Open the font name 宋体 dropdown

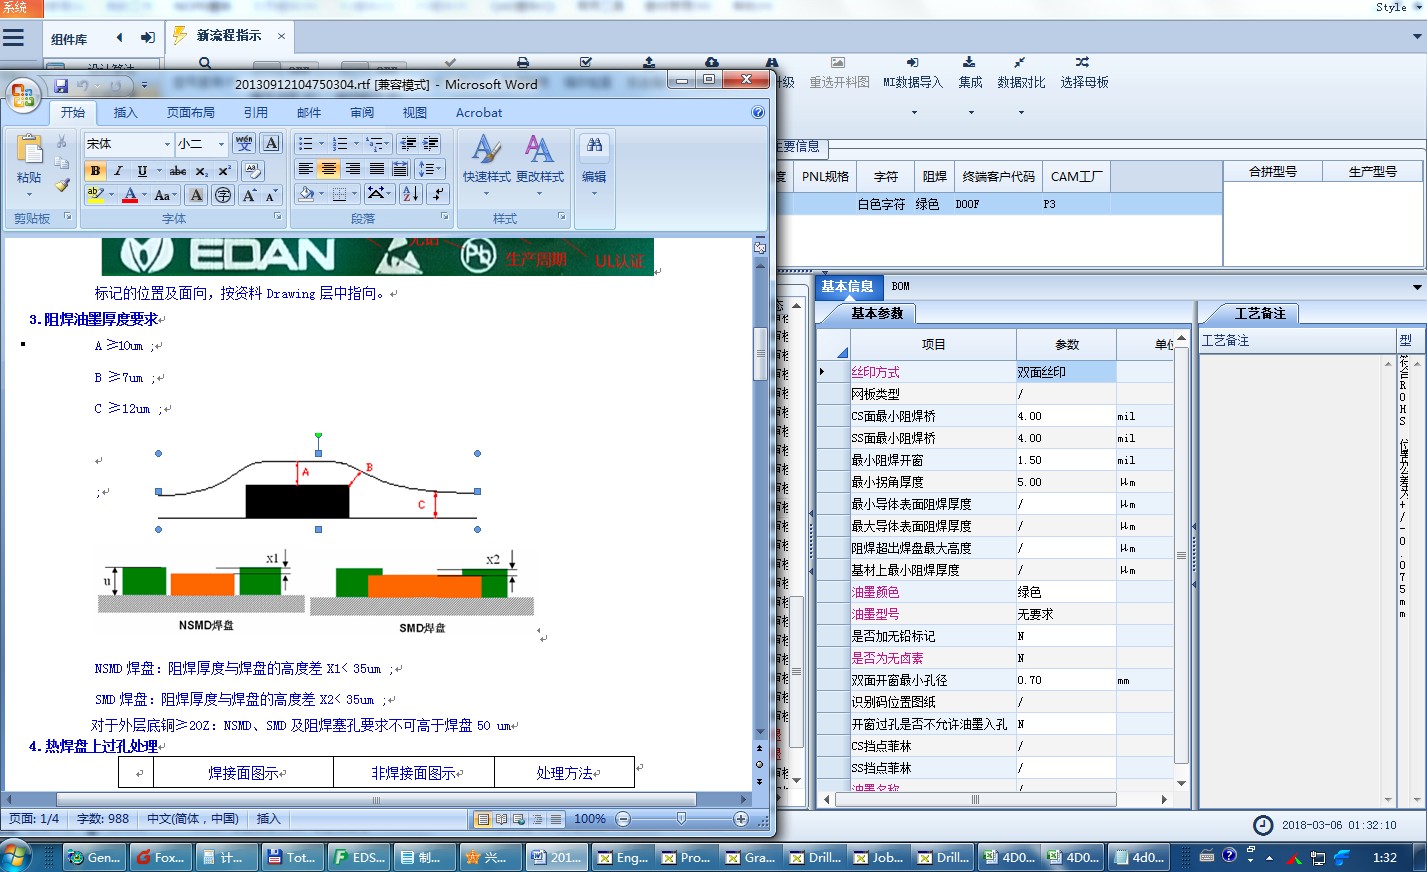[x=167, y=144]
